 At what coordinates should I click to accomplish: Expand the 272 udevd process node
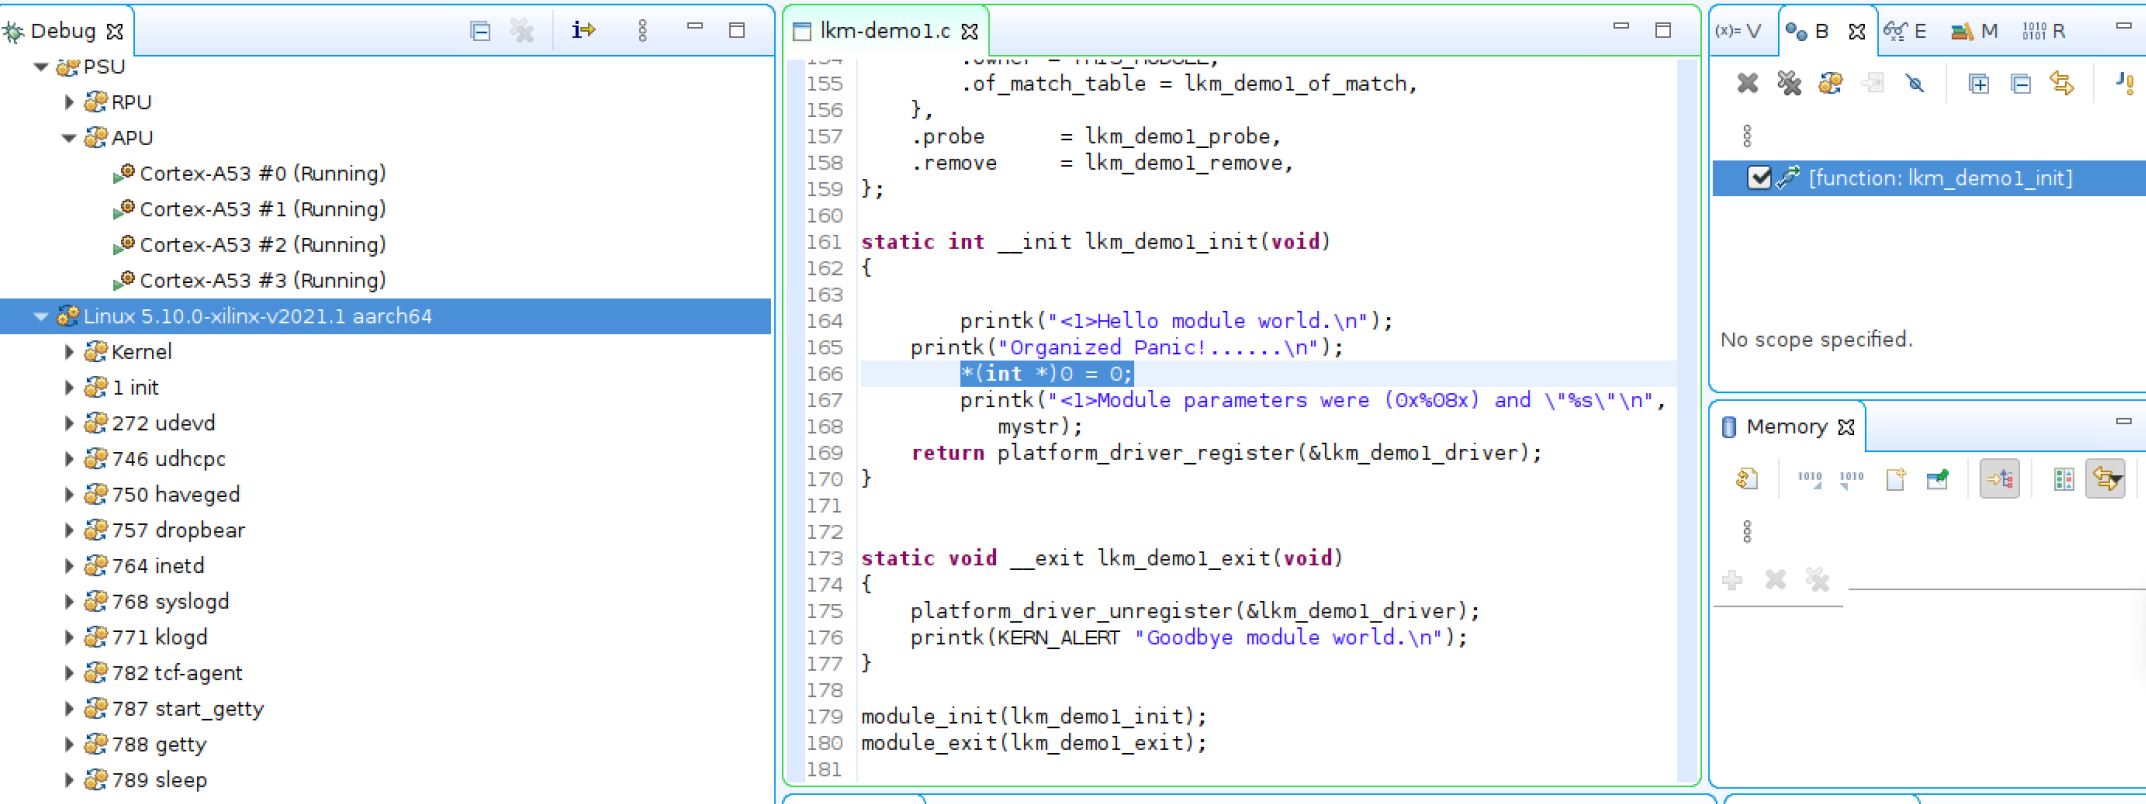tap(69, 424)
